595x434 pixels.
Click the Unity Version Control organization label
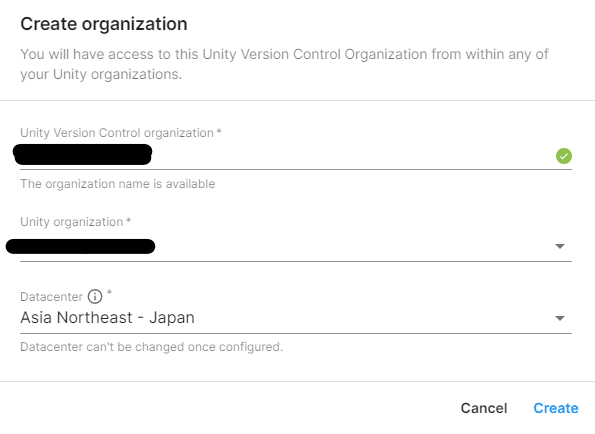(x=121, y=133)
